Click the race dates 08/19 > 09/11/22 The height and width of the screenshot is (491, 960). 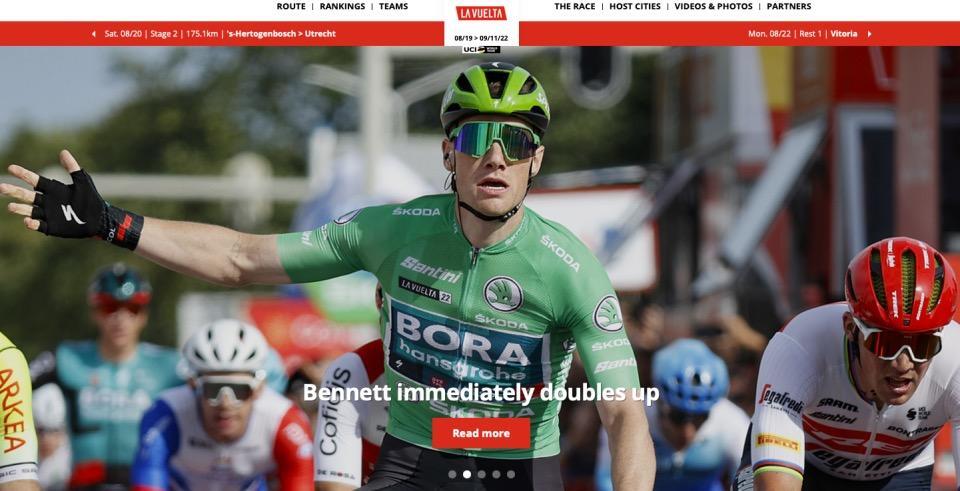click(481, 39)
